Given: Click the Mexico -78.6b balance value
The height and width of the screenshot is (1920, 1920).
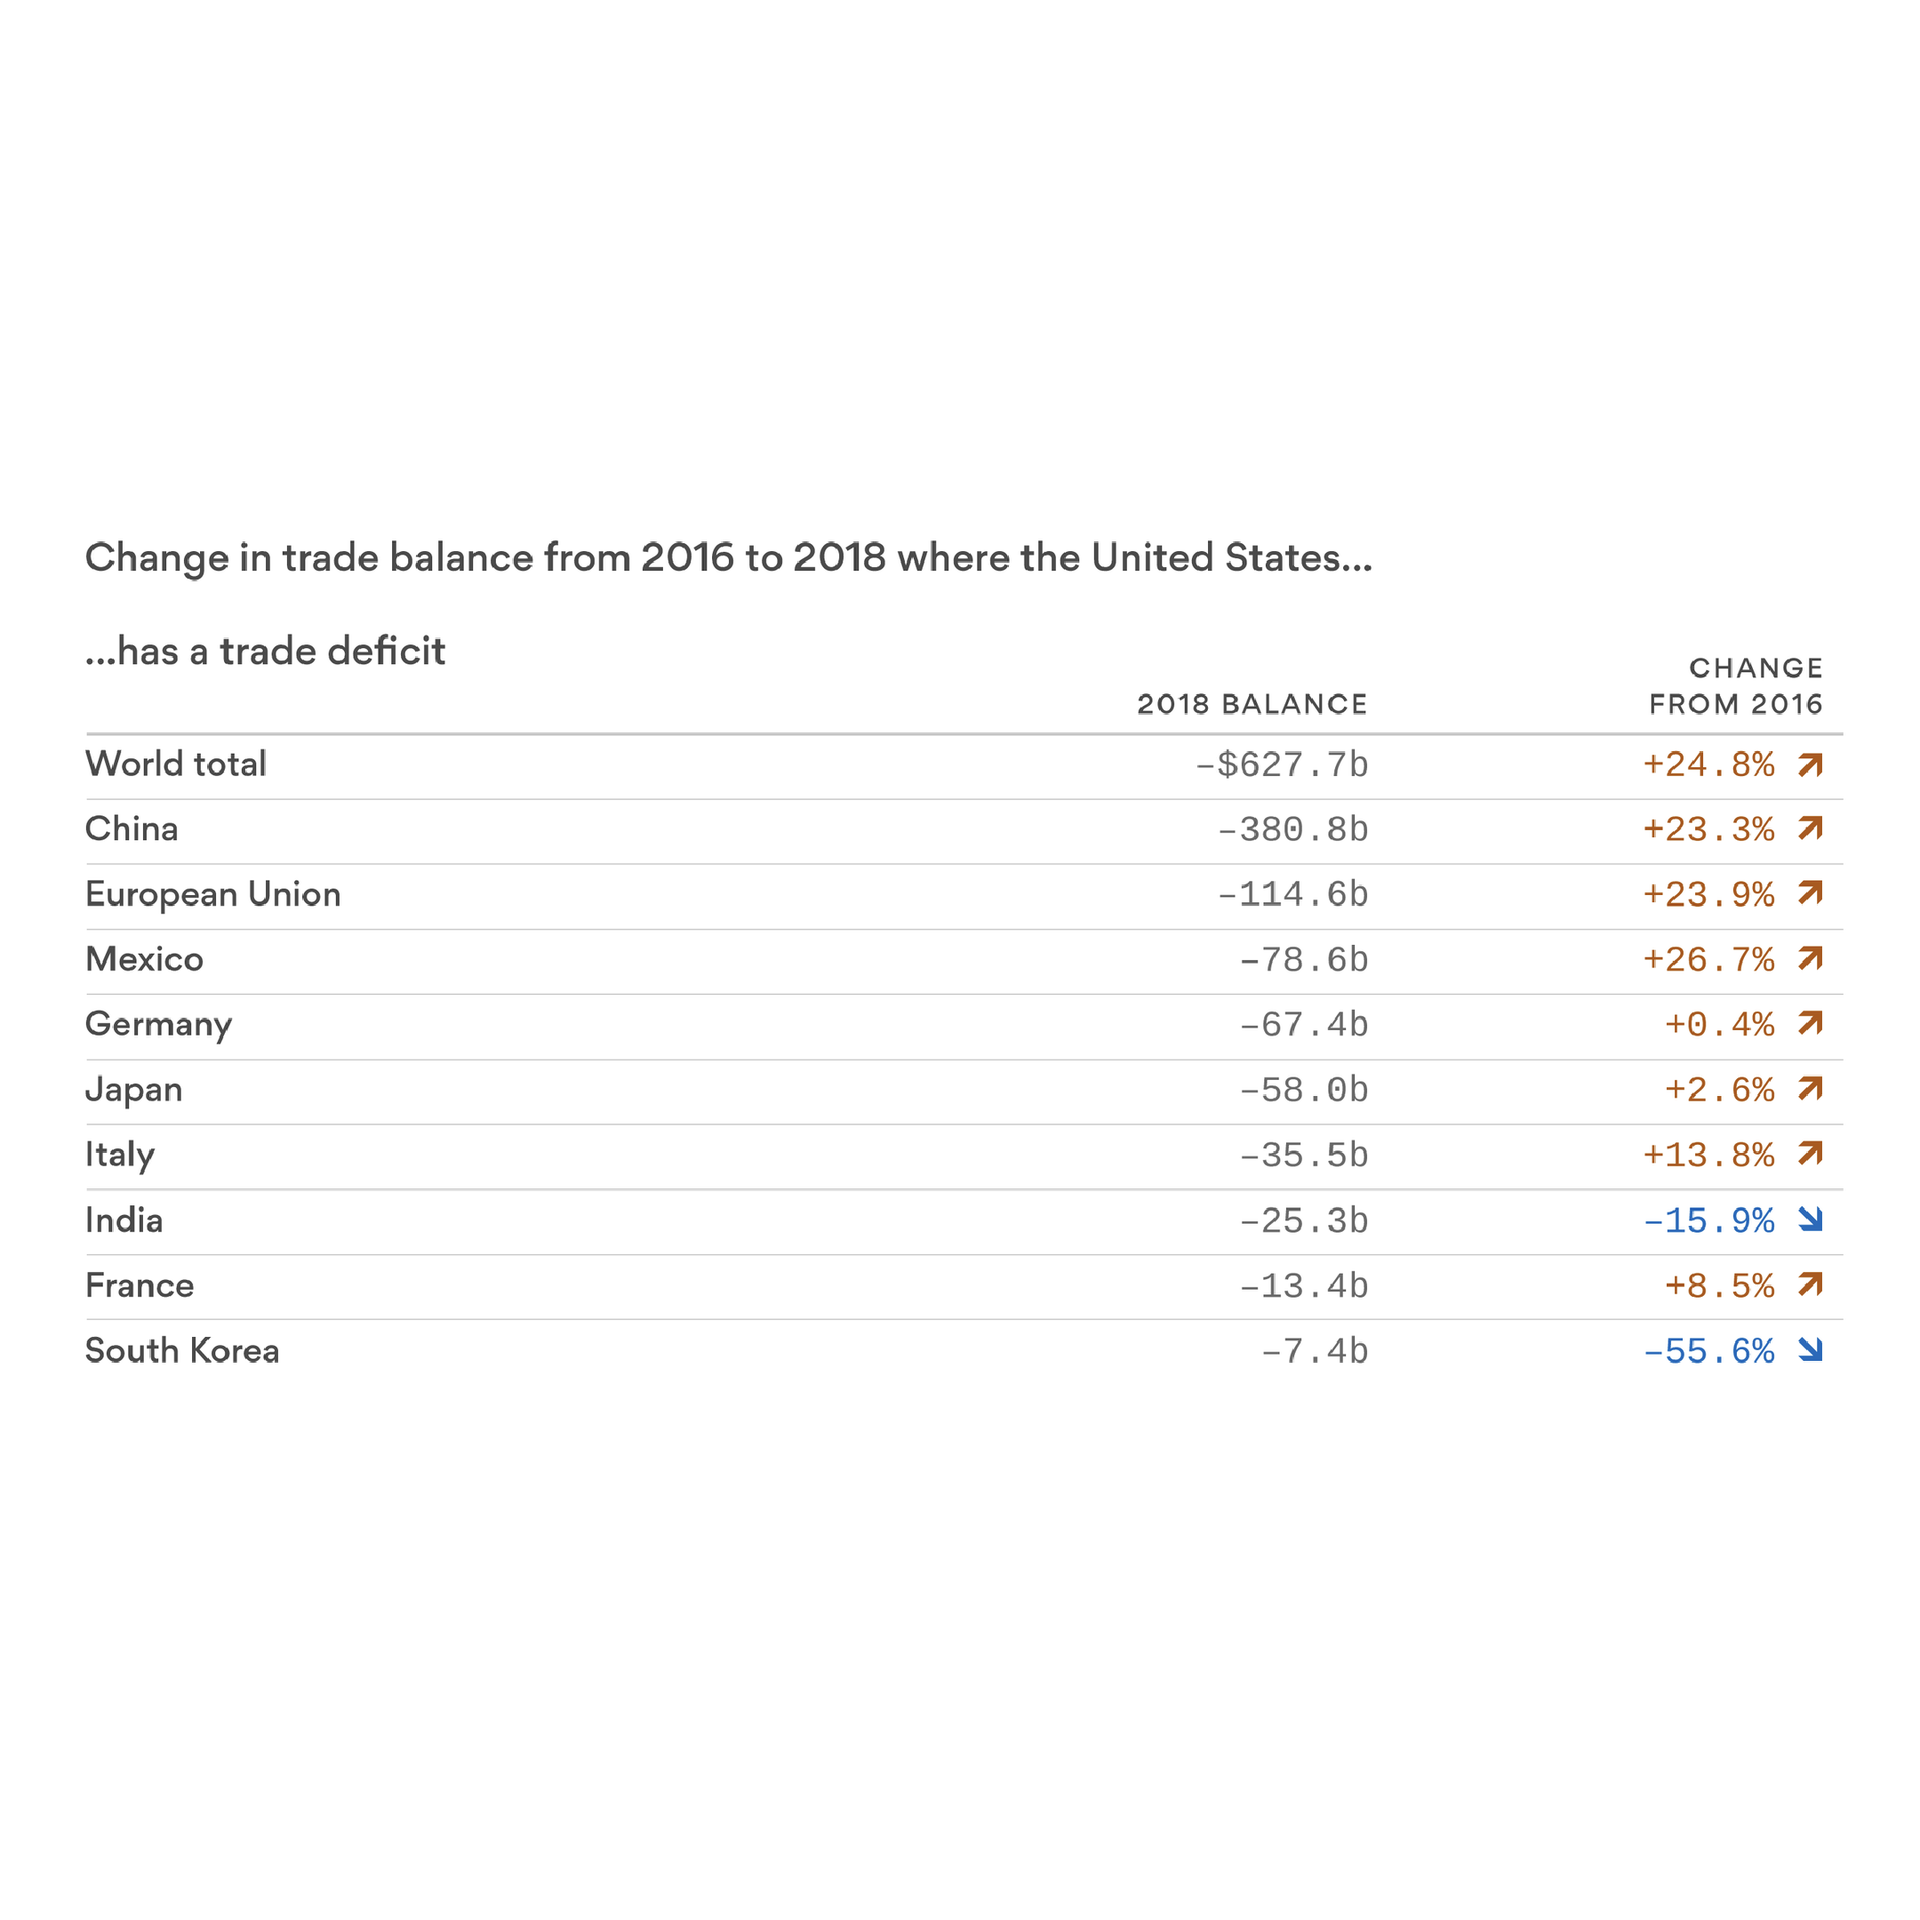Looking at the screenshot, I should coord(1303,960).
